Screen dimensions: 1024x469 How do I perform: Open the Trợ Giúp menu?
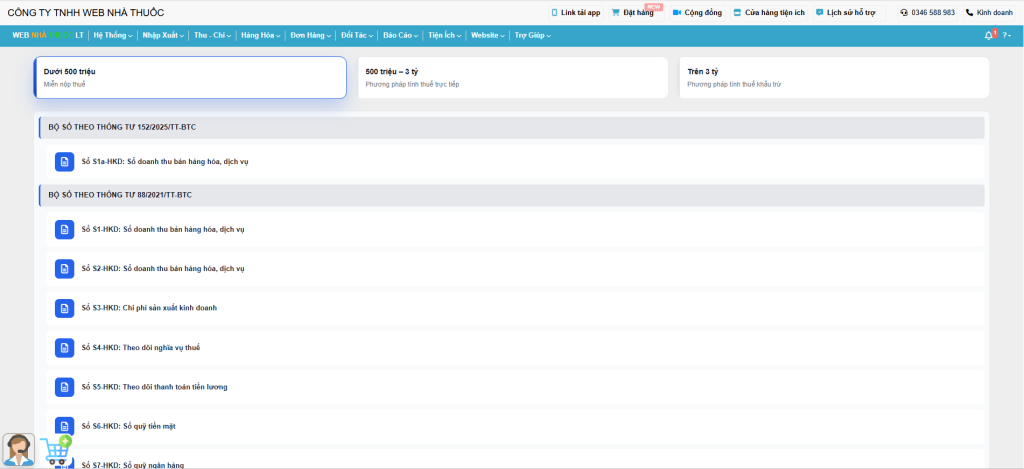click(x=532, y=35)
